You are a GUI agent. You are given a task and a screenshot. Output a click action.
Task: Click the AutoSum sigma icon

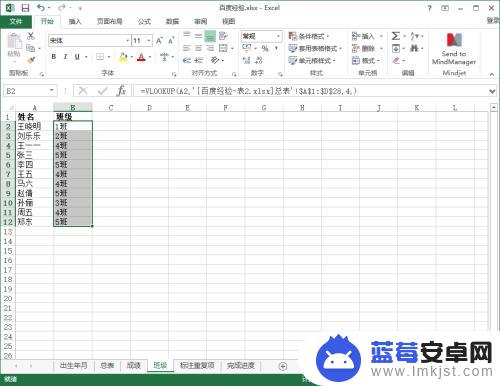click(396, 36)
